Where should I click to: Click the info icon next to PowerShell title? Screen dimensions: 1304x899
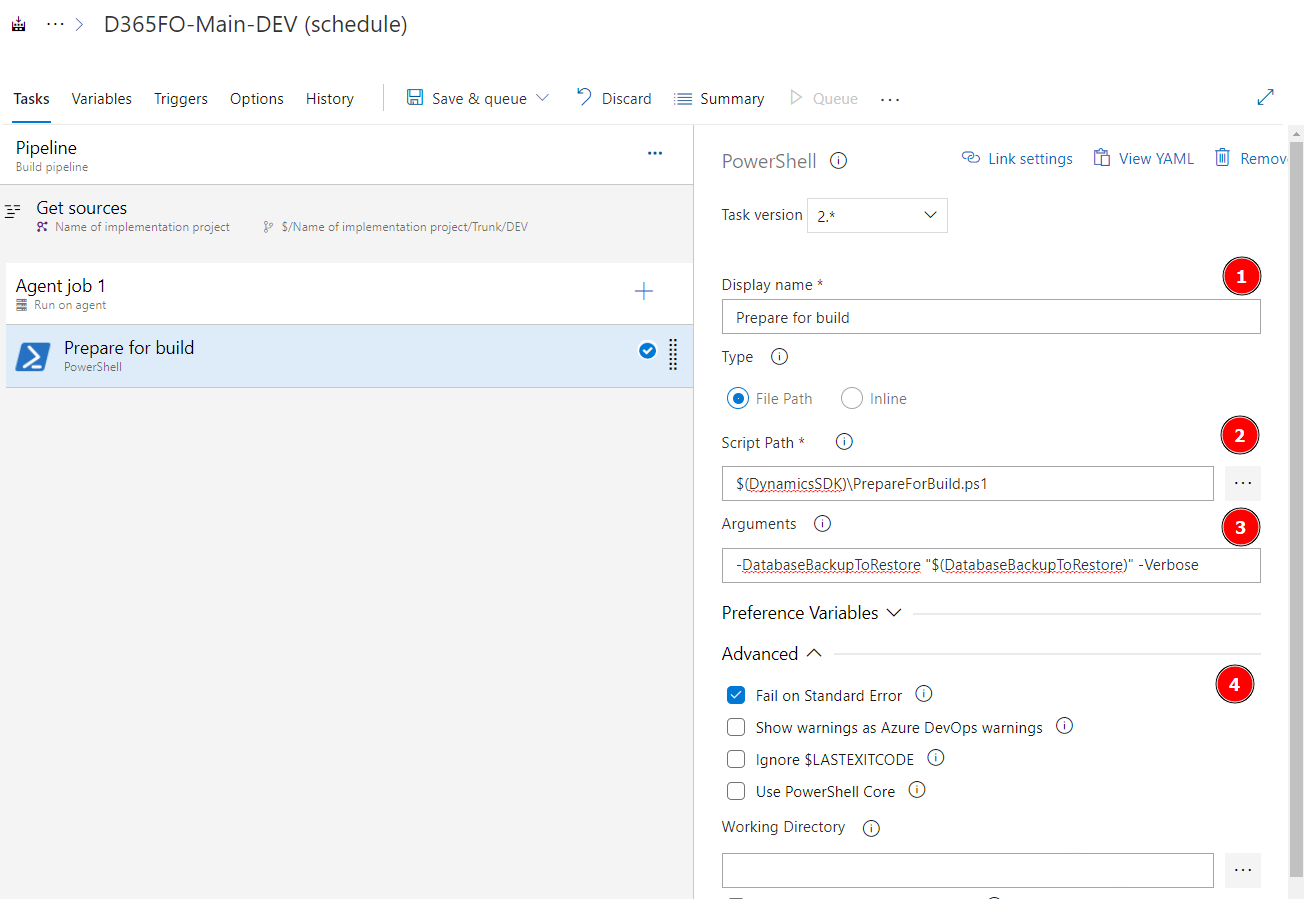click(839, 160)
